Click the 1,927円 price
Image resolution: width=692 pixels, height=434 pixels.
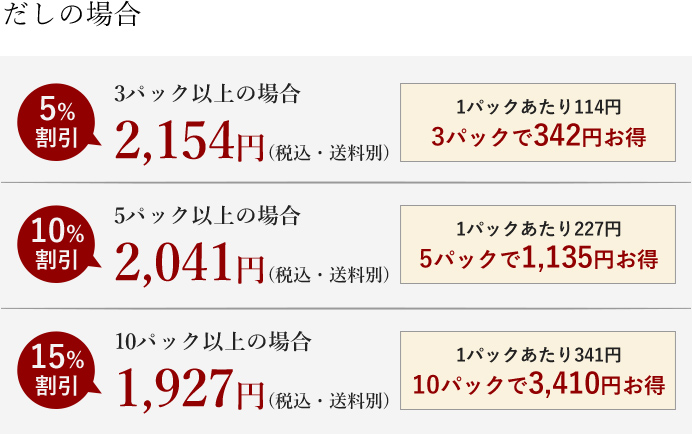pos(189,389)
